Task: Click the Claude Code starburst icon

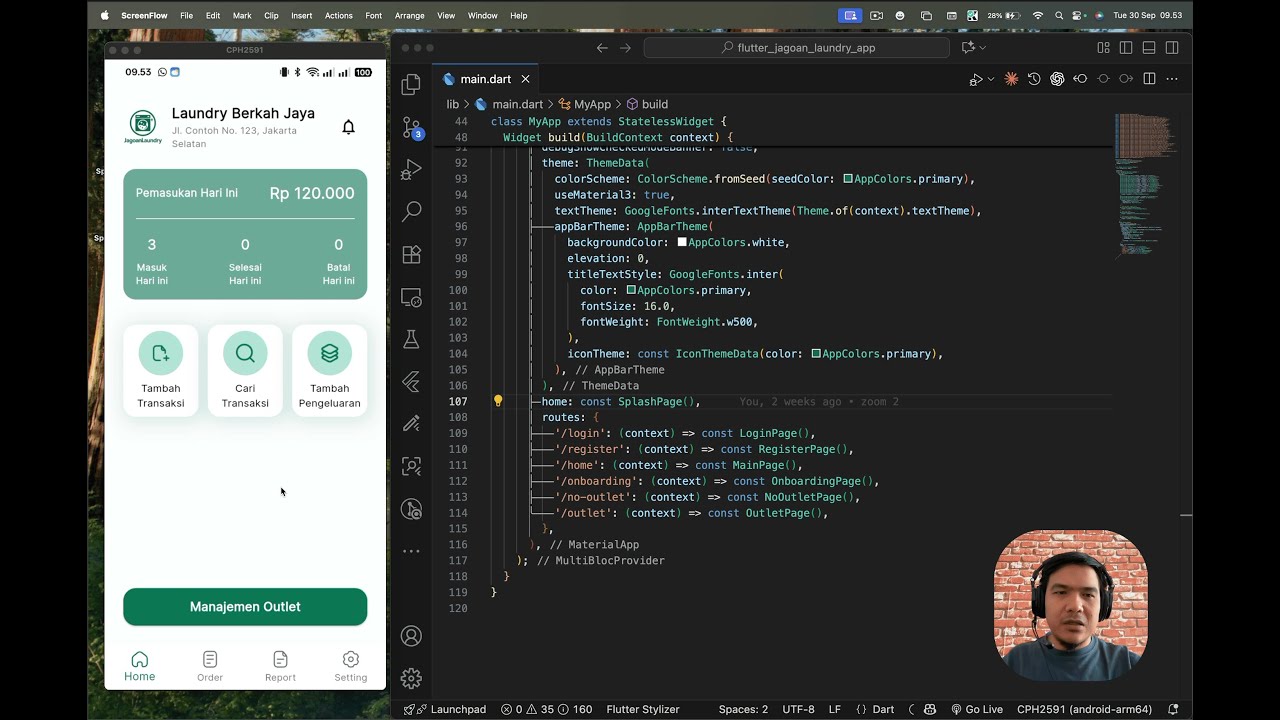Action: point(1011,79)
